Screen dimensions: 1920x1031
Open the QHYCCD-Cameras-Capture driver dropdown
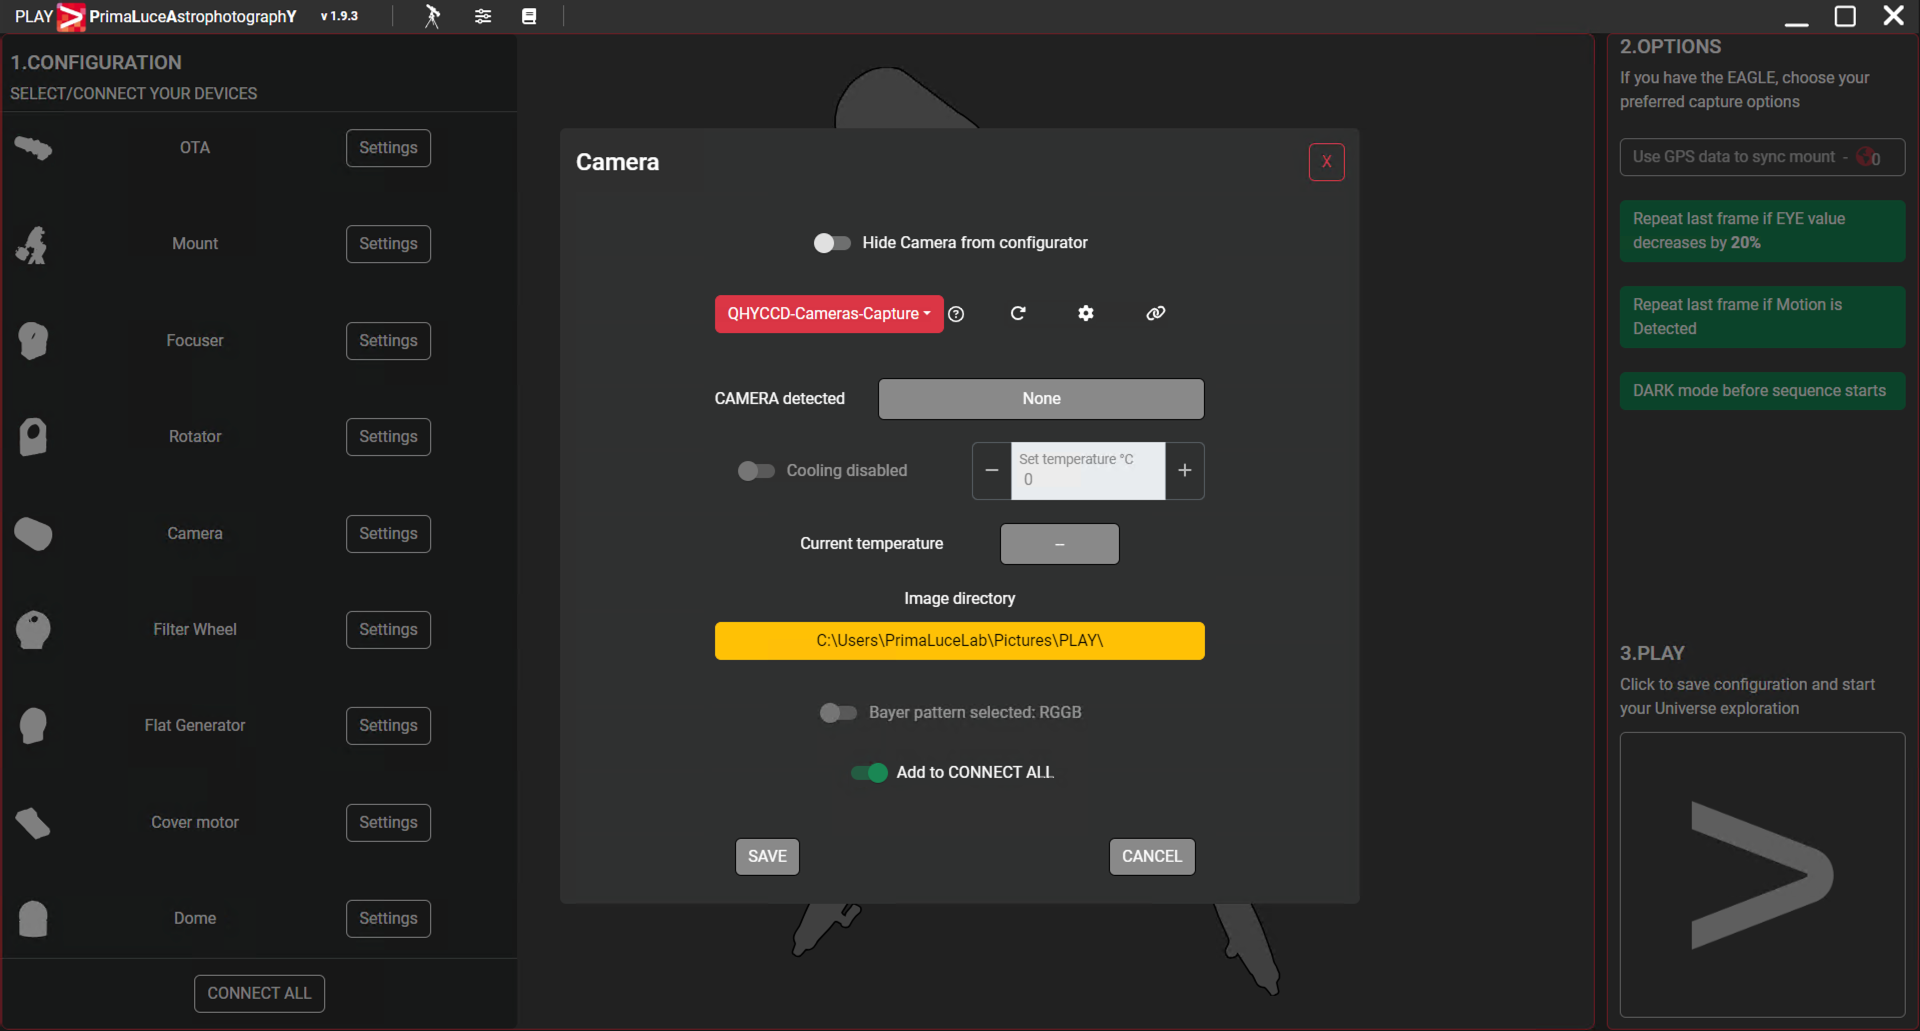tap(829, 314)
